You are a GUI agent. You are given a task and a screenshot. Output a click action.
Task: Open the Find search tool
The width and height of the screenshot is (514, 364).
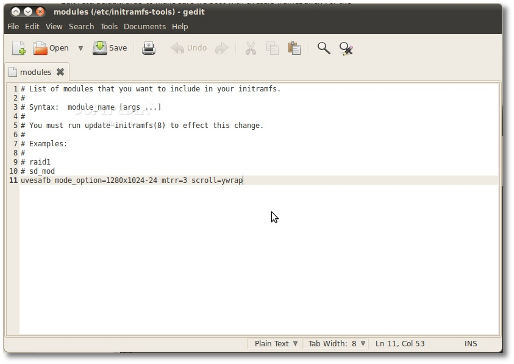[323, 48]
